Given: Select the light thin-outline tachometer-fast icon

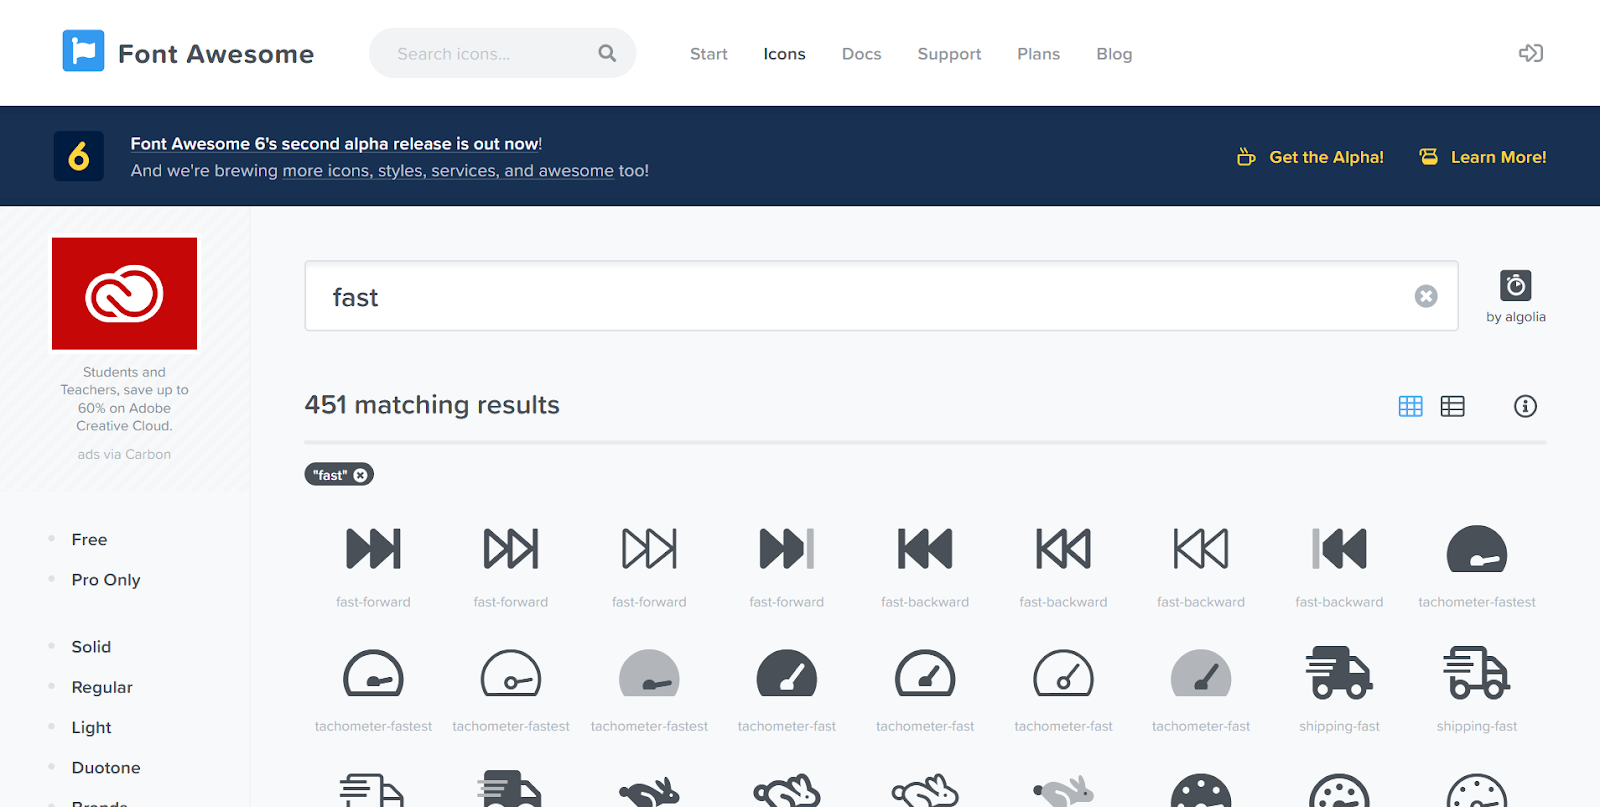Looking at the screenshot, I should 1063,673.
